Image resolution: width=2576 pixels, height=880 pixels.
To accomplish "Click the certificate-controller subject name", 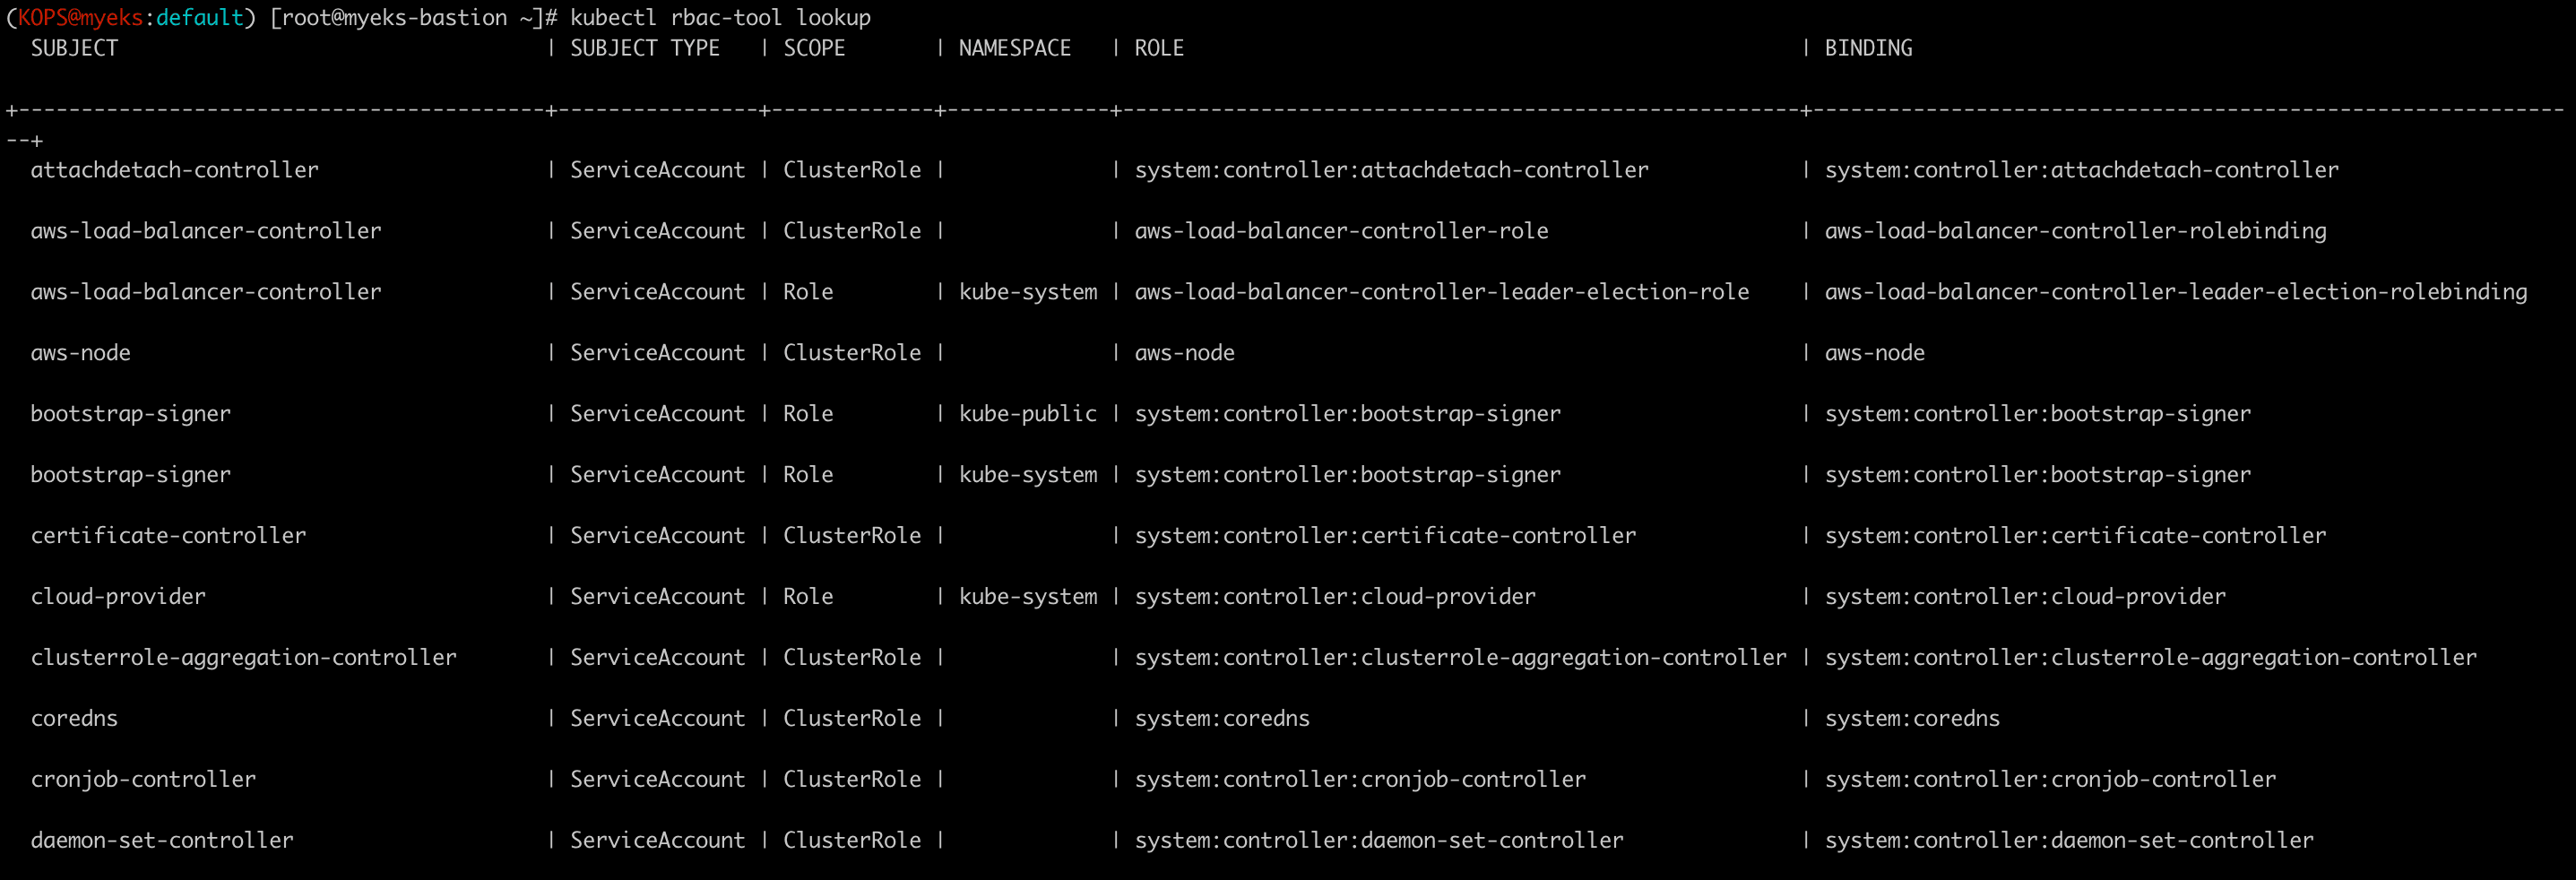I will tap(168, 536).
